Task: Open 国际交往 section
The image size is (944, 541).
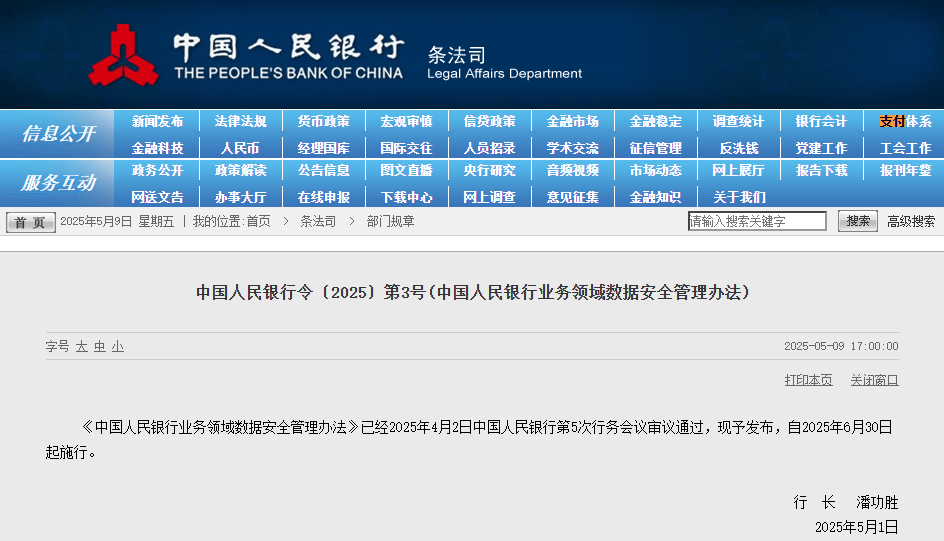Action: 406,148
